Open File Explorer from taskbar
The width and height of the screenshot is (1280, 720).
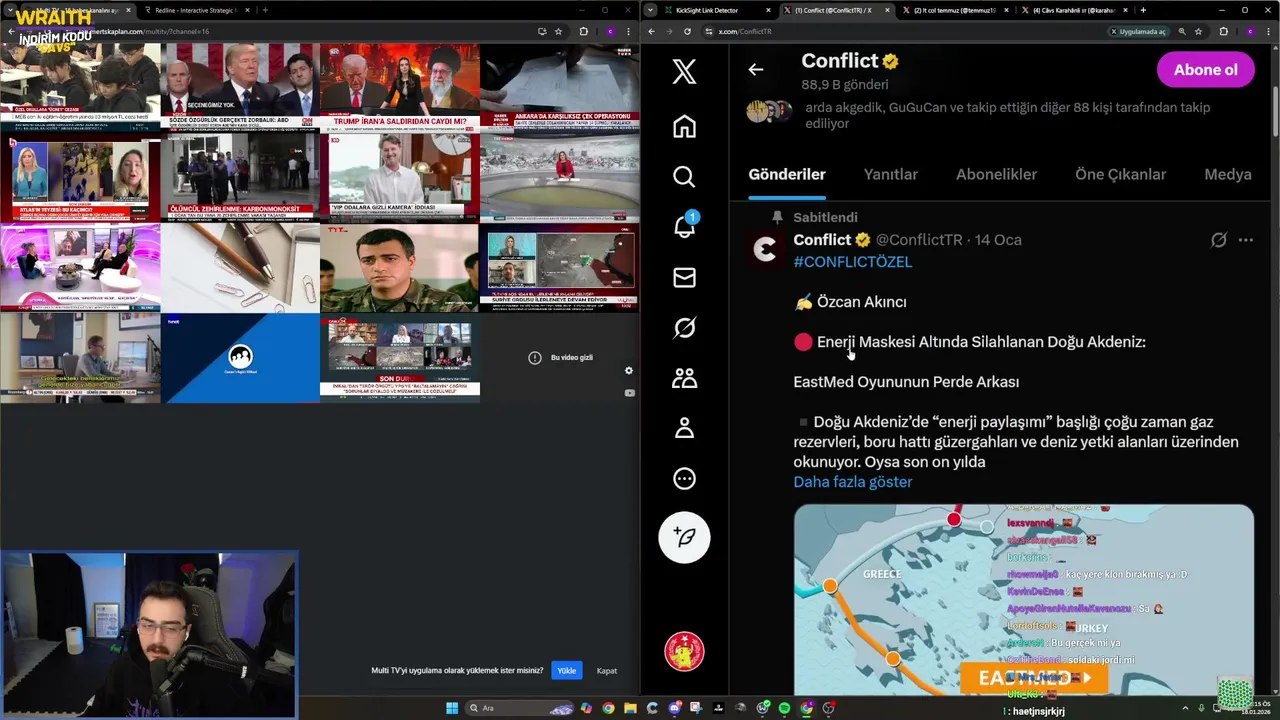(x=630, y=708)
